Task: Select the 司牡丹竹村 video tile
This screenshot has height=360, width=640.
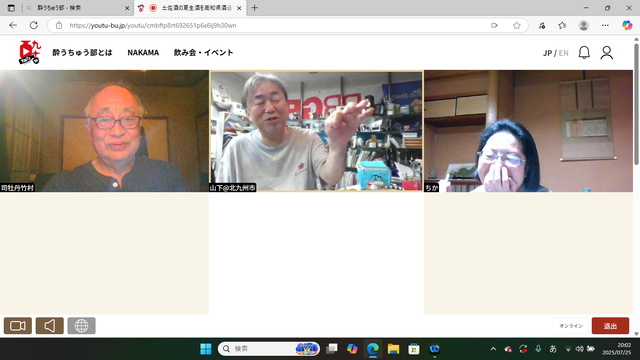Action: (x=104, y=131)
